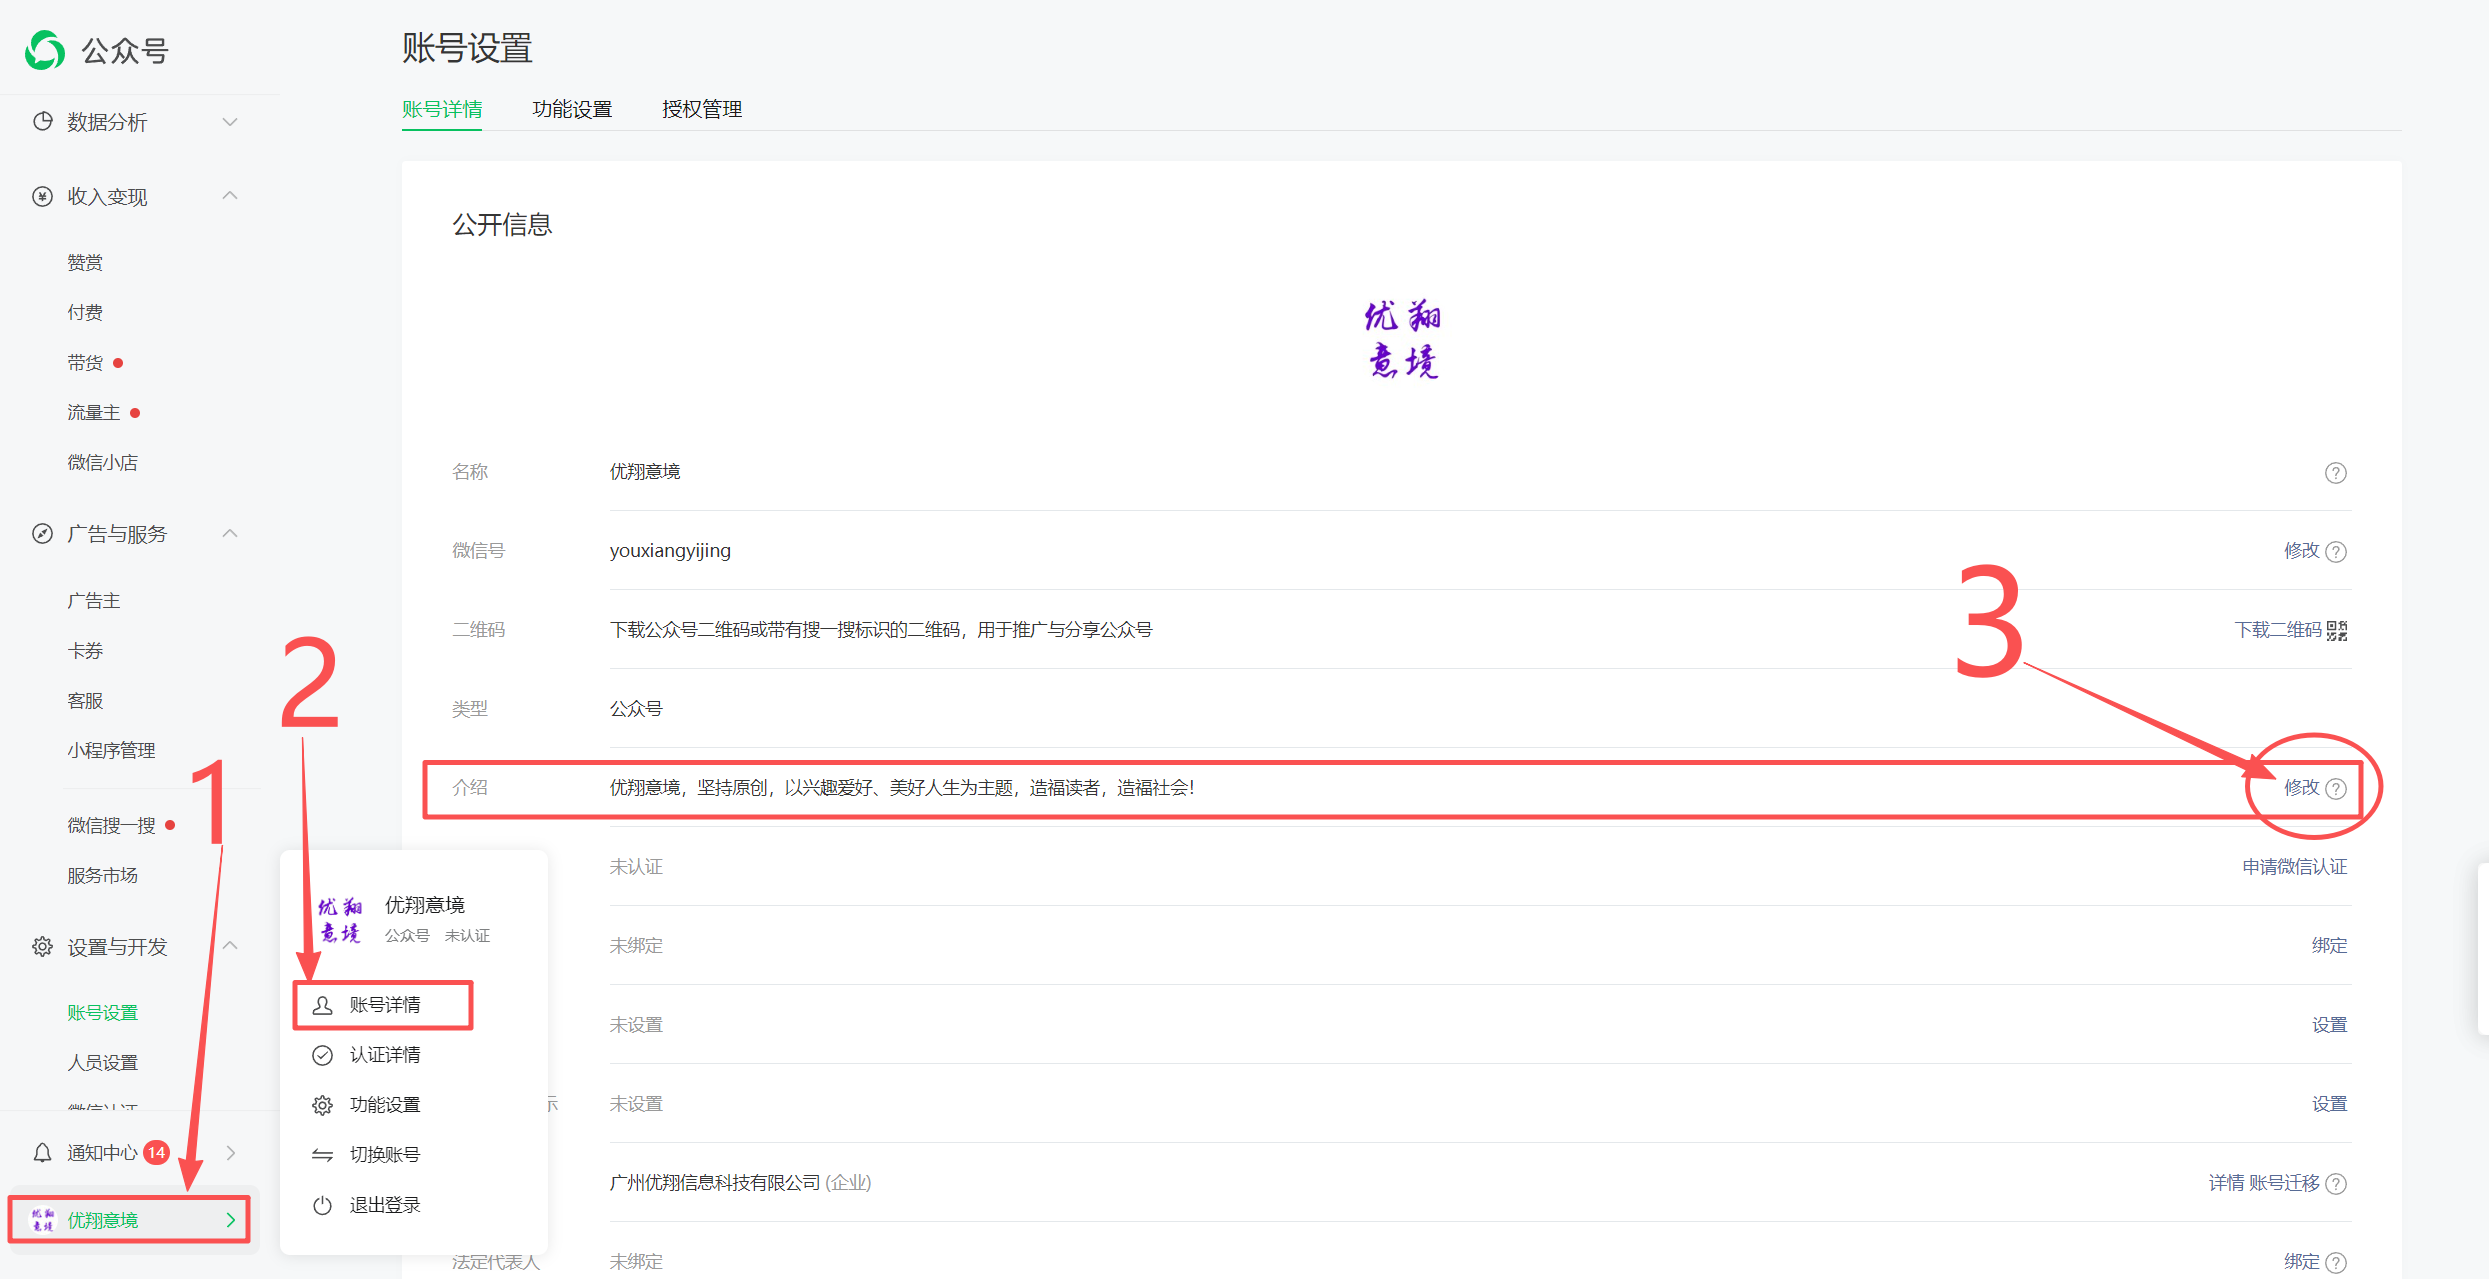Open 认证详情 from the popup menu
Image resolution: width=2489 pixels, height=1279 pixels.
click(x=384, y=1055)
